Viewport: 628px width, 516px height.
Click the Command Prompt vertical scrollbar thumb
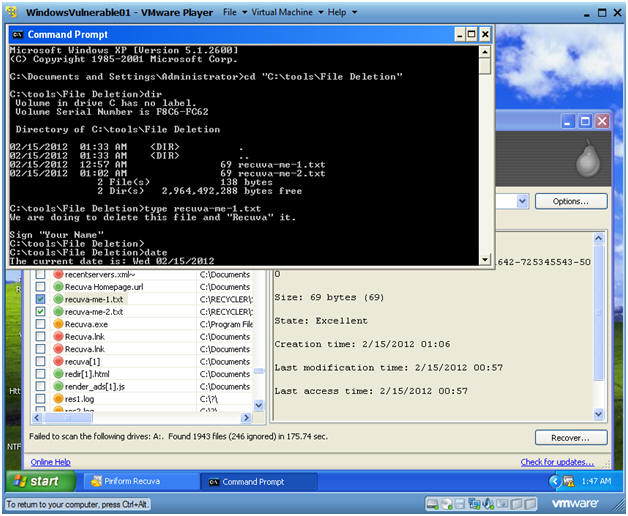485,67
